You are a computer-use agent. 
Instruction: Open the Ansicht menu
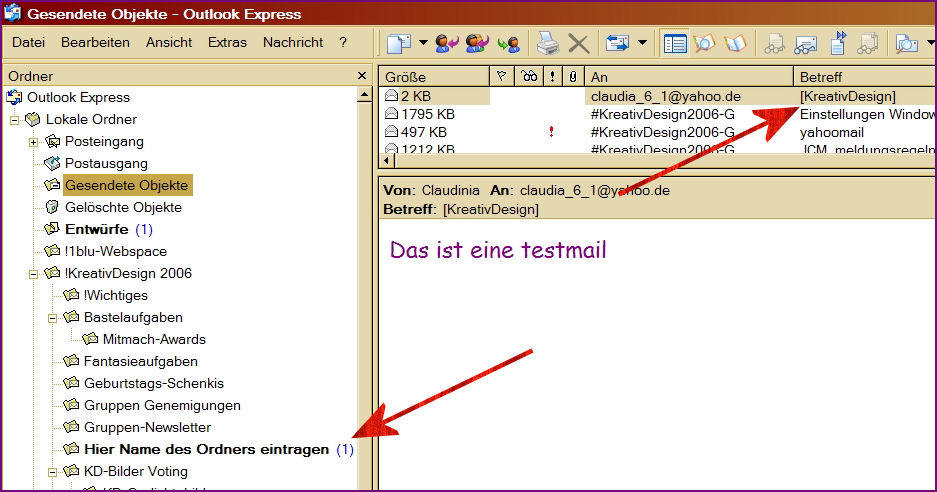tap(169, 42)
